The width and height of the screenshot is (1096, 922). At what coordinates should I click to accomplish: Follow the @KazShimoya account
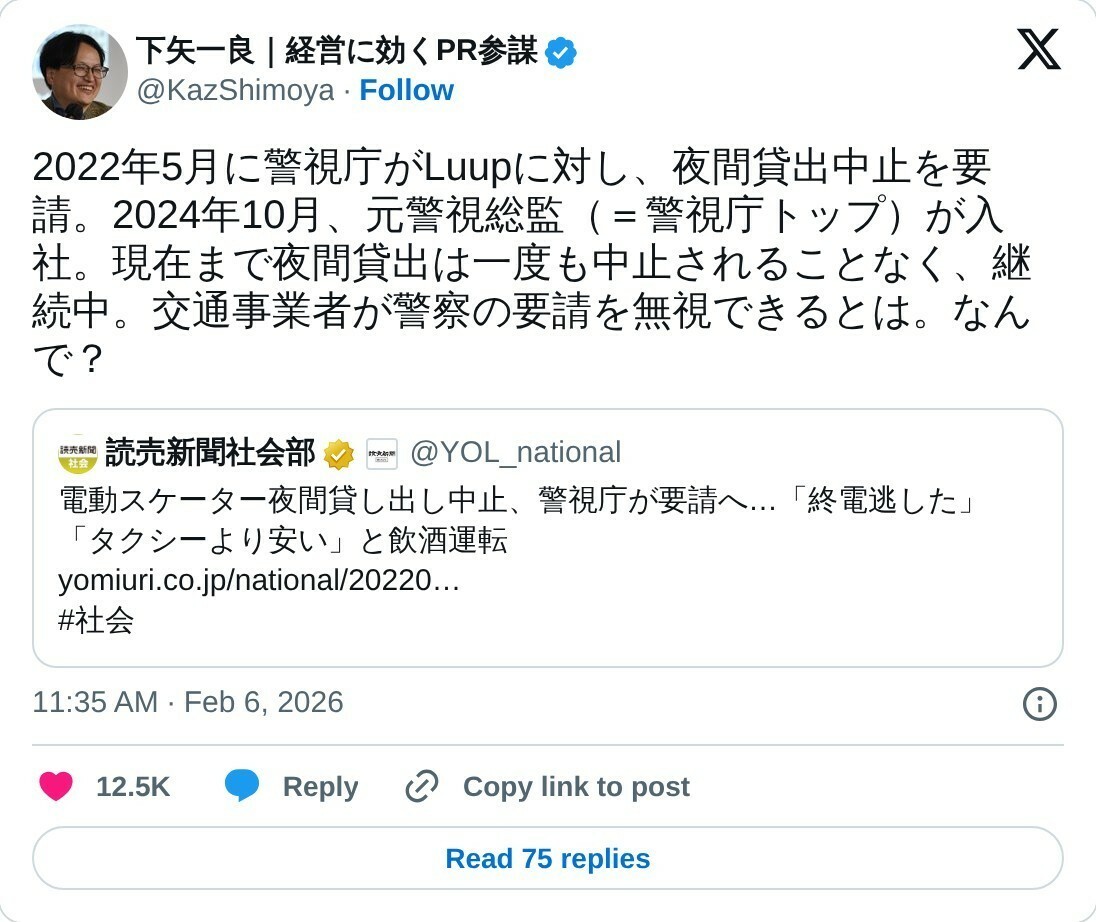click(406, 91)
